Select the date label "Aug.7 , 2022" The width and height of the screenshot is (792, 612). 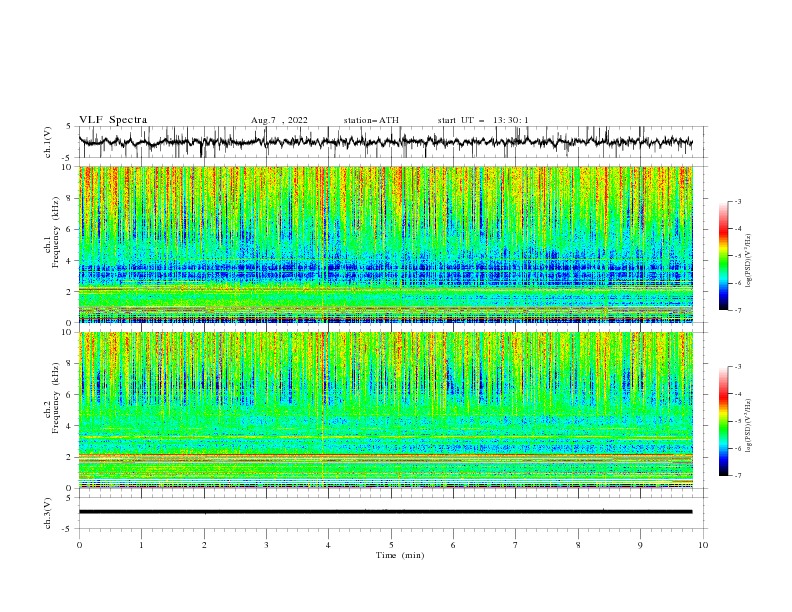(279, 120)
